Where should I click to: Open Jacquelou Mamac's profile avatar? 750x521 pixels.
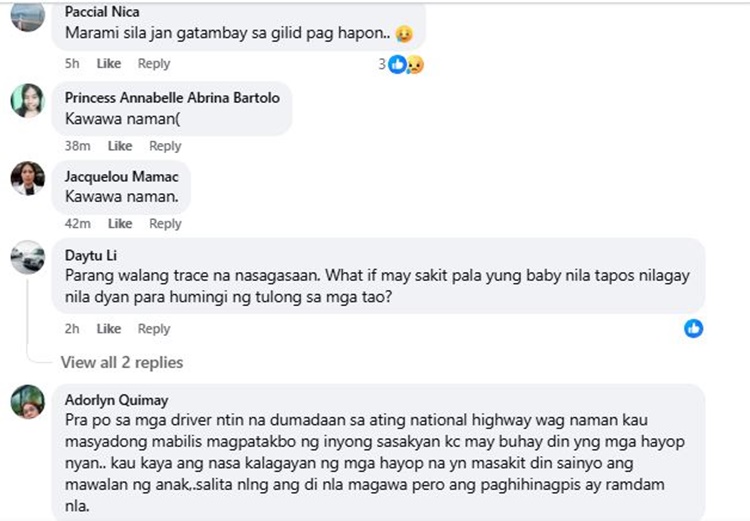click(27, 178)
